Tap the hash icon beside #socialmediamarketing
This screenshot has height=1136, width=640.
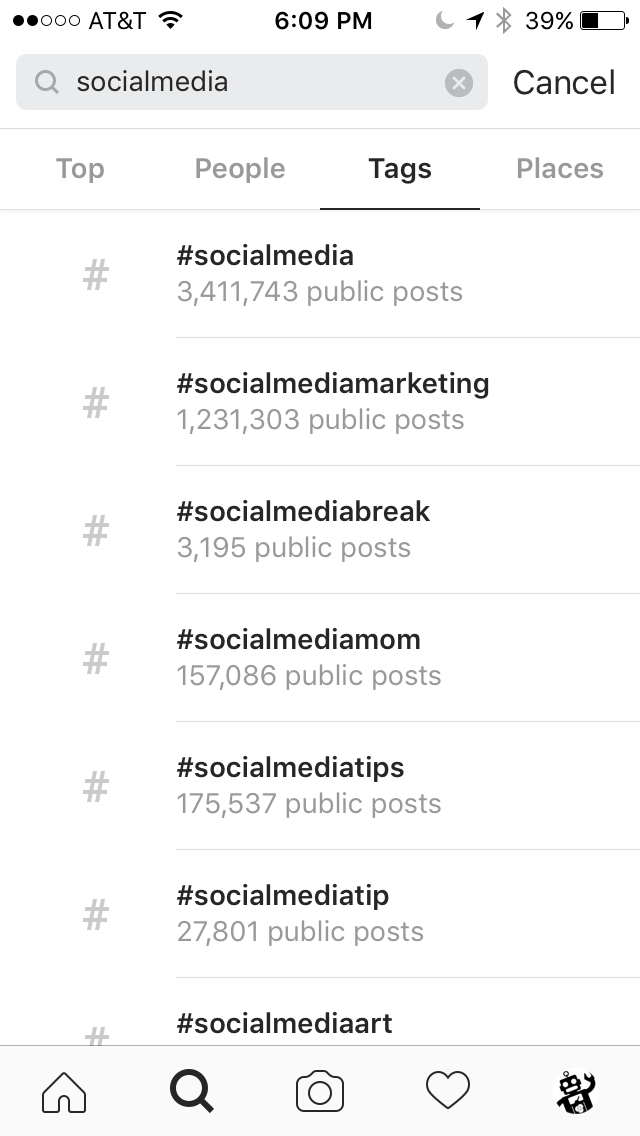tap(95, 402)
